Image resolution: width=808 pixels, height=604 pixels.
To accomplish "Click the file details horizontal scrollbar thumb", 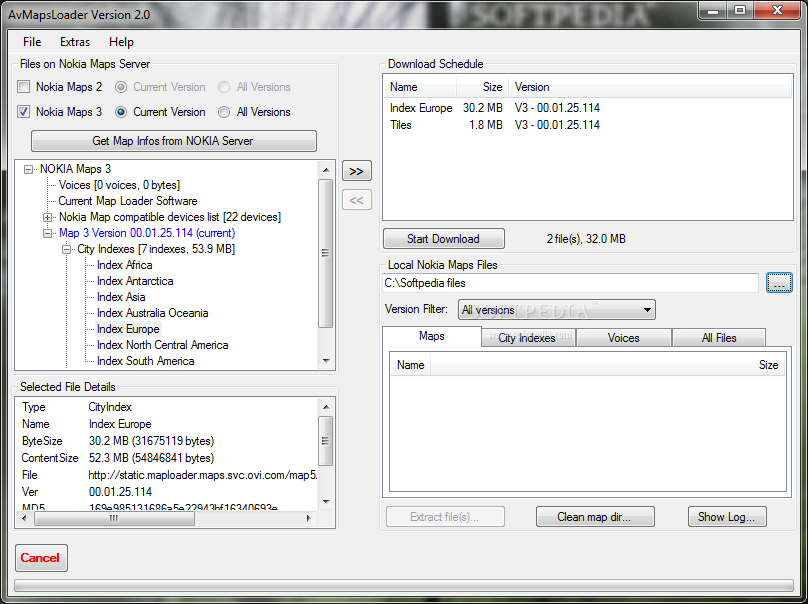I will coord(114,518).
